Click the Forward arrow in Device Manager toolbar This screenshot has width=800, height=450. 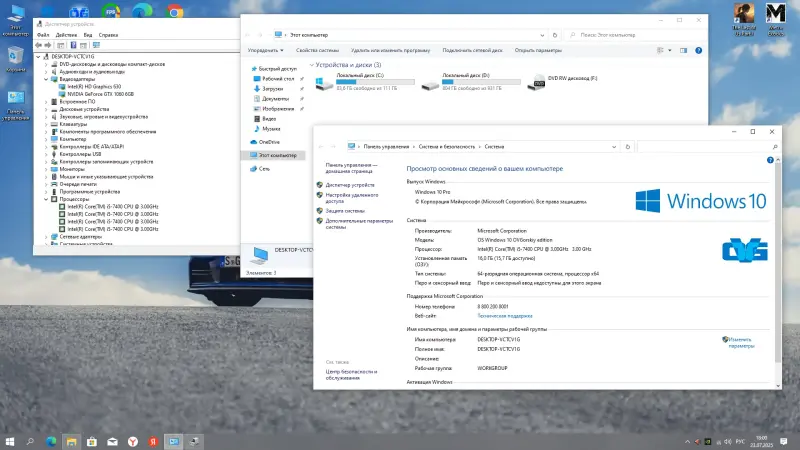tap(48, 45)
